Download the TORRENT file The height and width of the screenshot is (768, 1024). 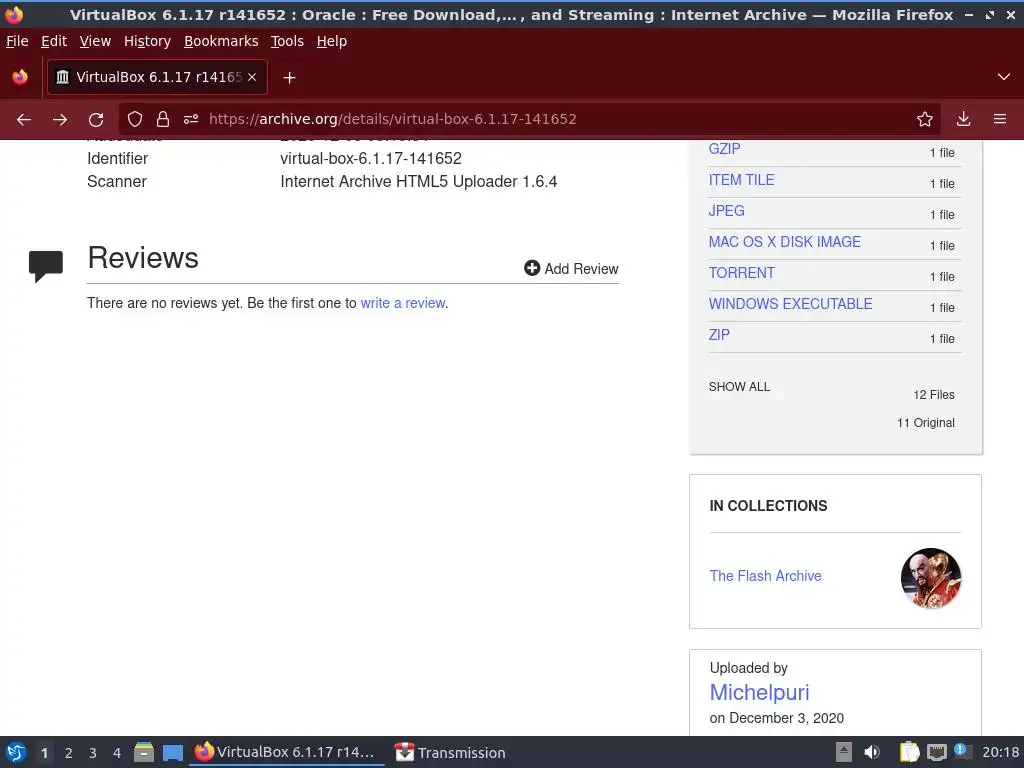tap(741, 273)
